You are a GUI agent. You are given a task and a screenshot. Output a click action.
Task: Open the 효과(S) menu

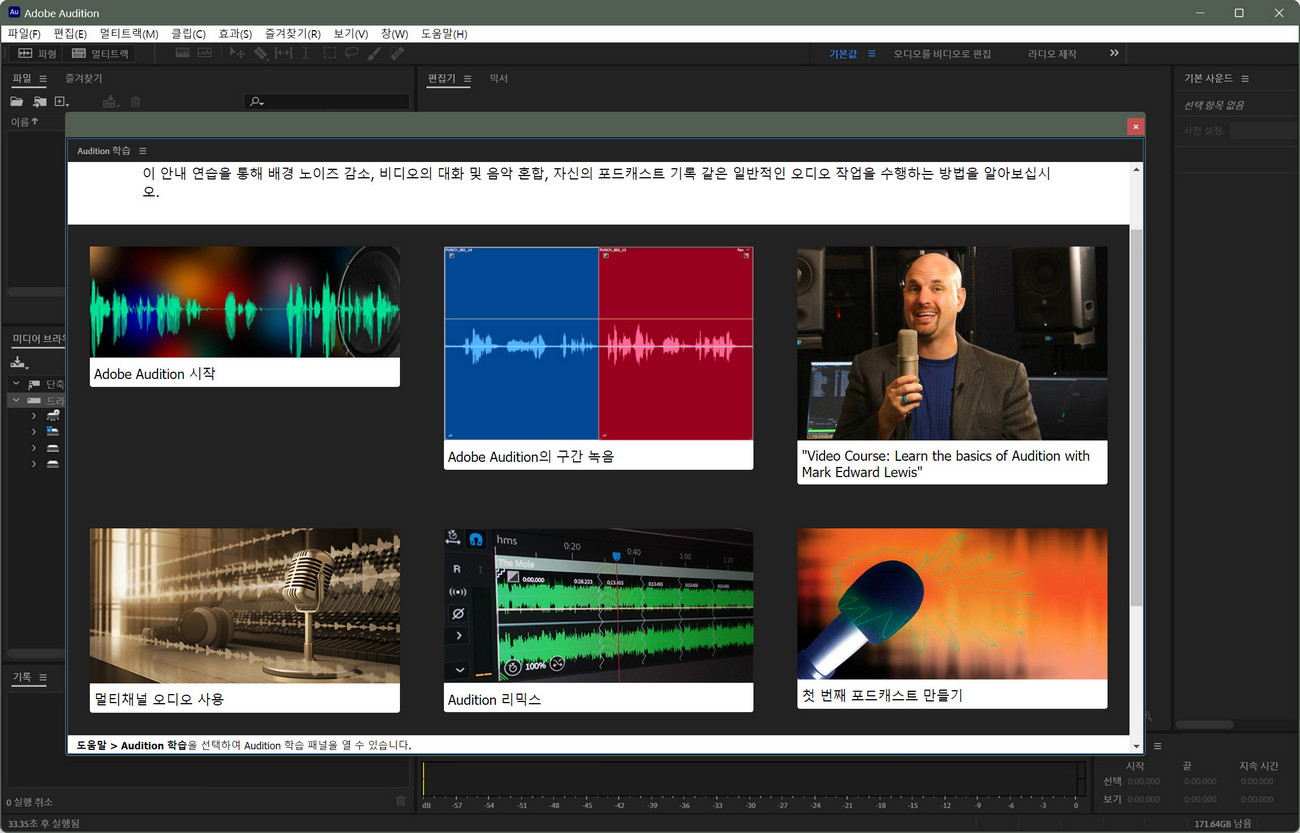pos(235,34)
